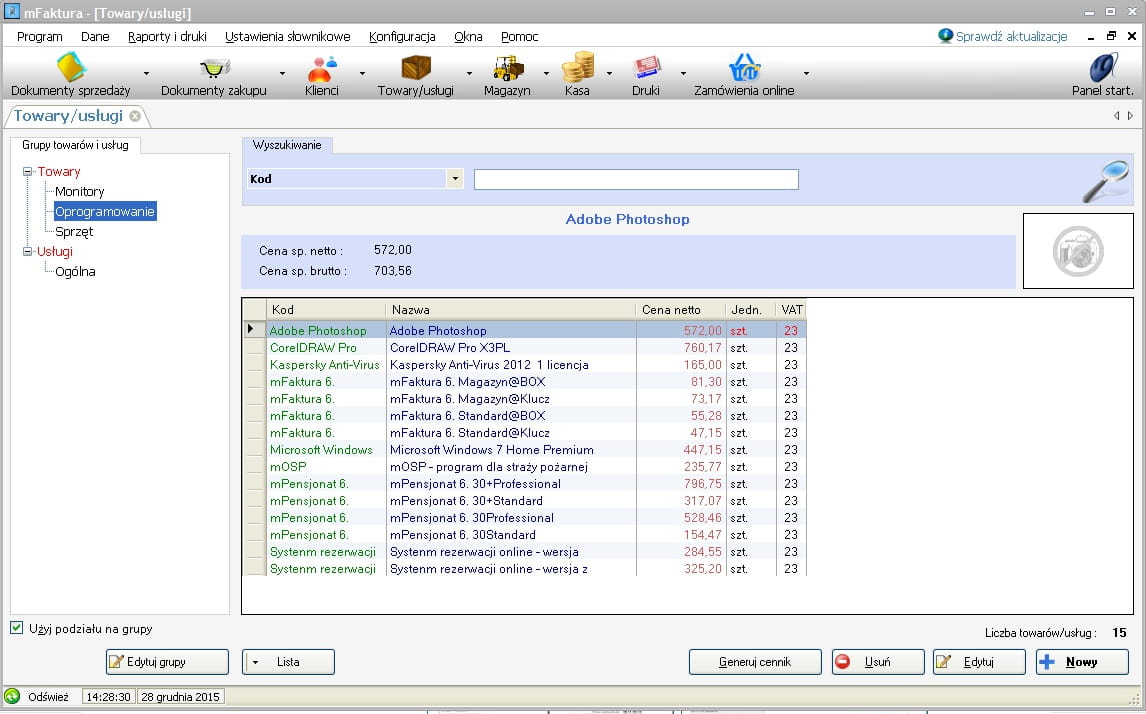Screen dimensions: 1146x714
Task: Open the Kod search field dropdown
Action: (x=455, y=179)
